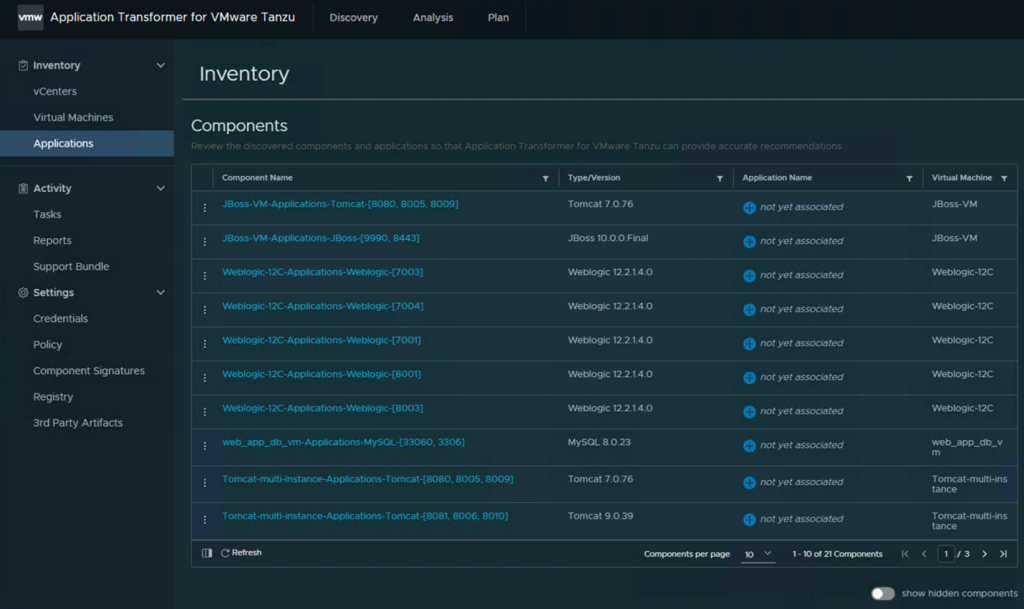Click the Settings gear icon in sidebar
Screen dimensions: 1024x609
(23, 292)
